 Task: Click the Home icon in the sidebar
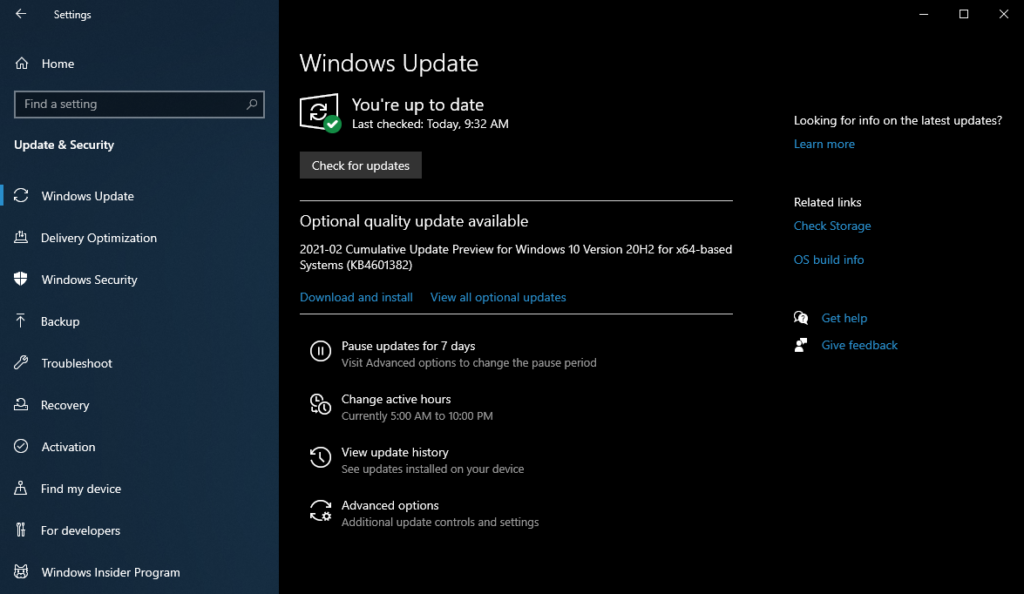pos(20,63)
